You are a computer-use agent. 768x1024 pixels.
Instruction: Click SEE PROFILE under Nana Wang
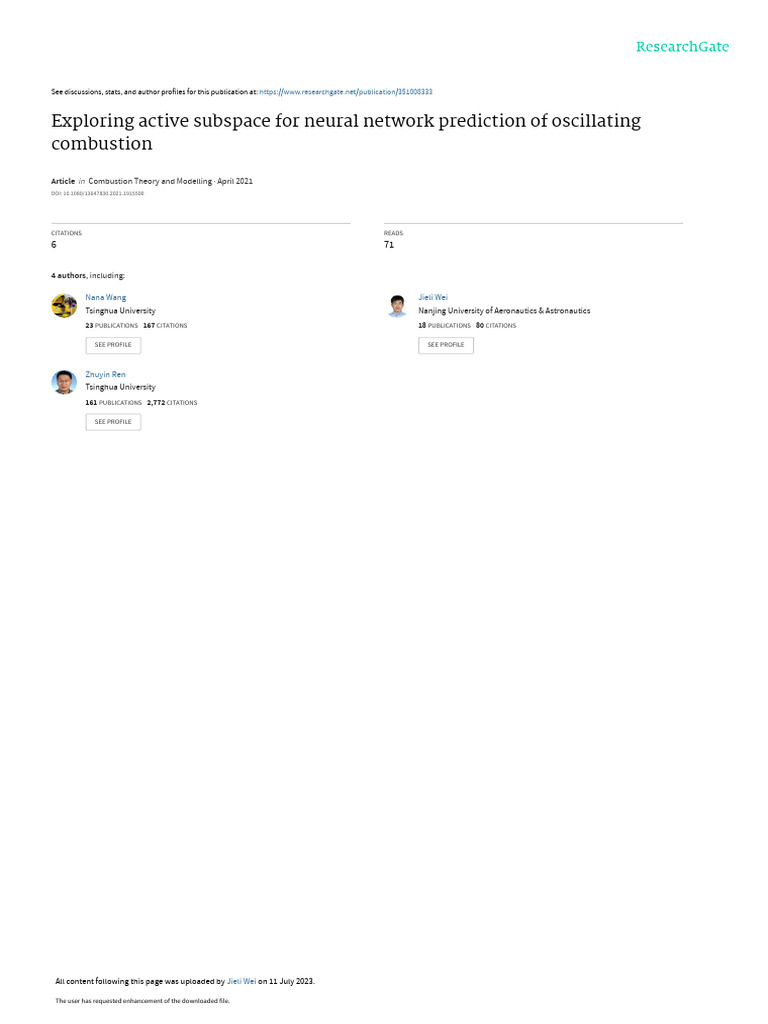tap(113, 345)
